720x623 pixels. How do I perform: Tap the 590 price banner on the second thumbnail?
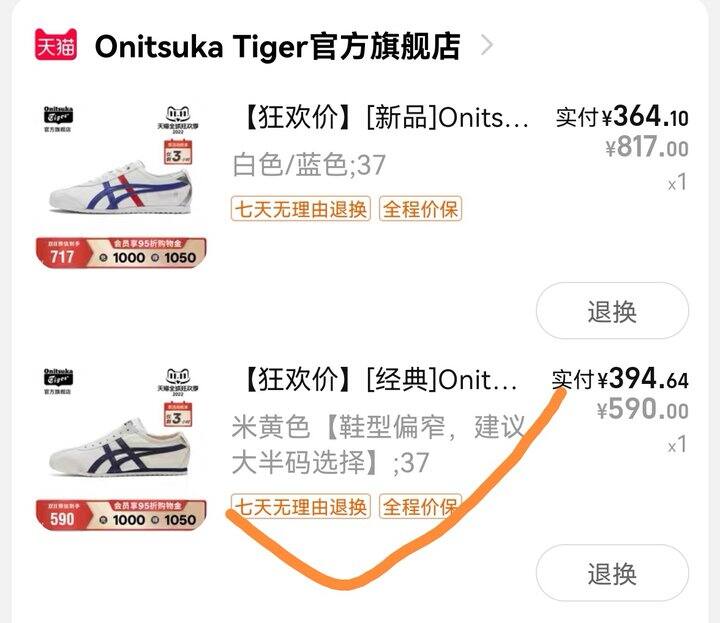[x=121, y=515]
